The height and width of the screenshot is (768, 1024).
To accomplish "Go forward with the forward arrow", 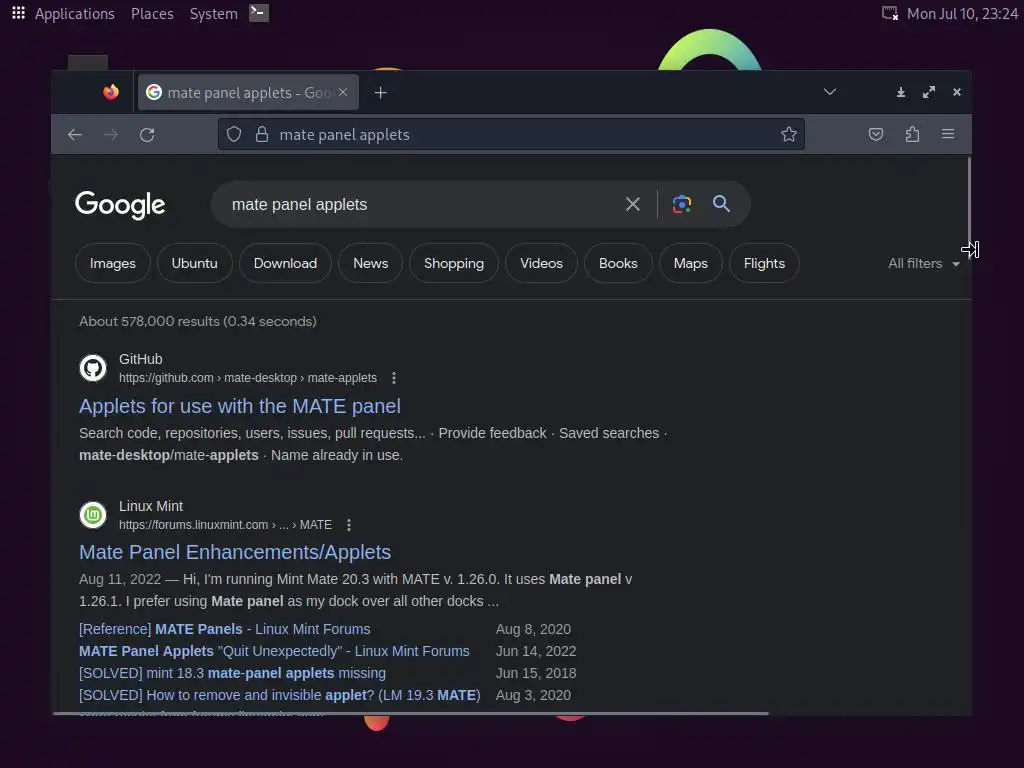I will [111, 135].
